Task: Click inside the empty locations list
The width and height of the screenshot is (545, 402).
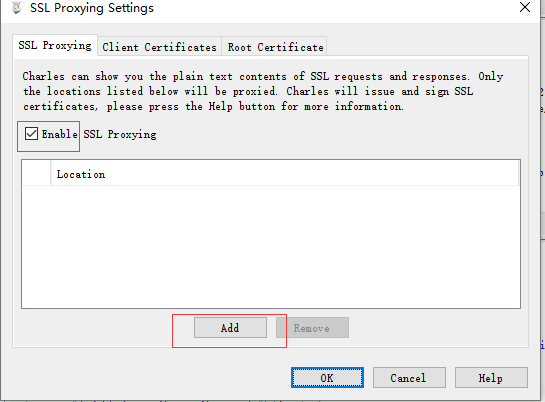Action: coord(271,246)
